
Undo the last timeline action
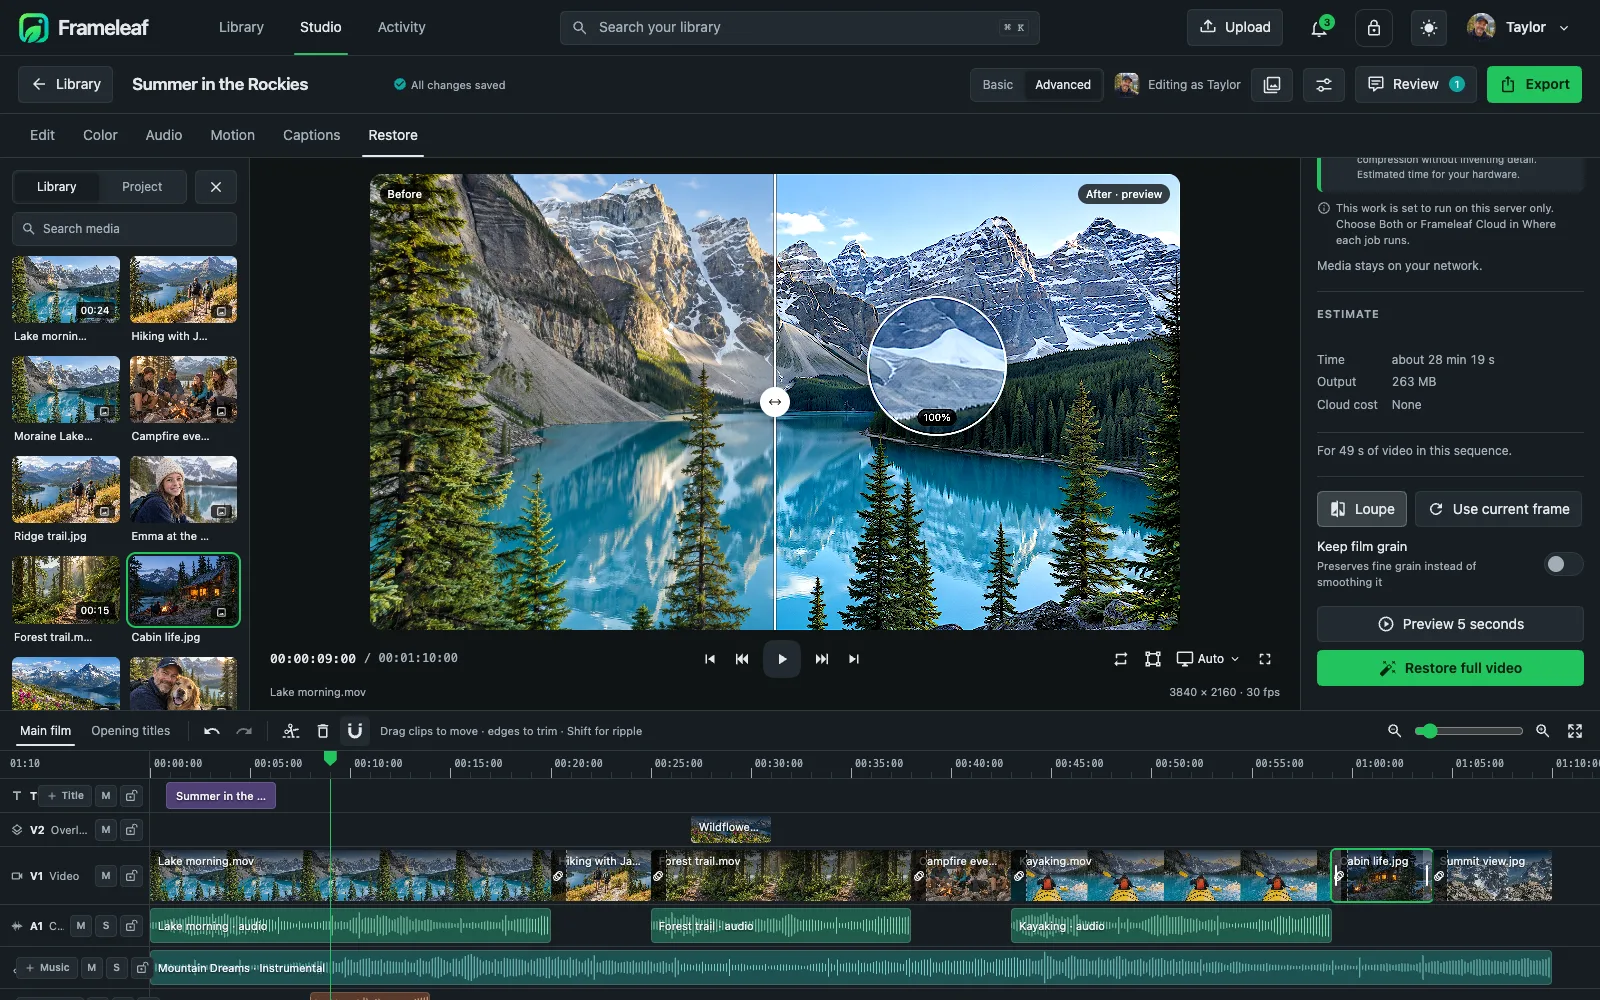click(212, 731)
